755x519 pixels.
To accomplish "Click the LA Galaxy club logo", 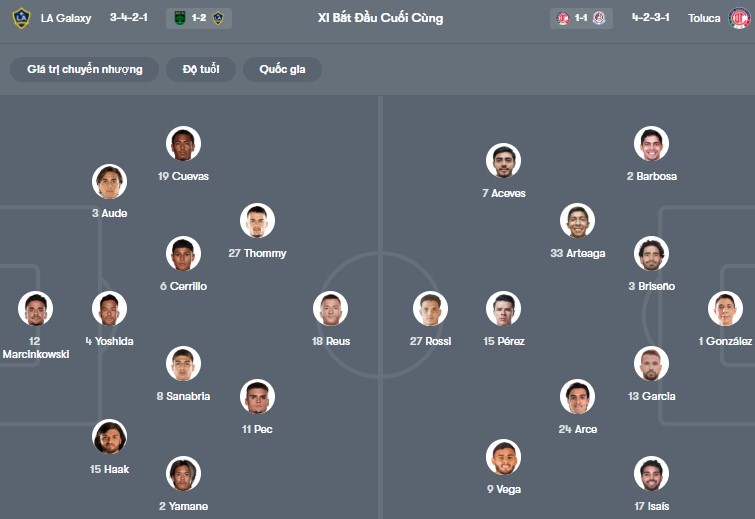I will coord(21,18).
